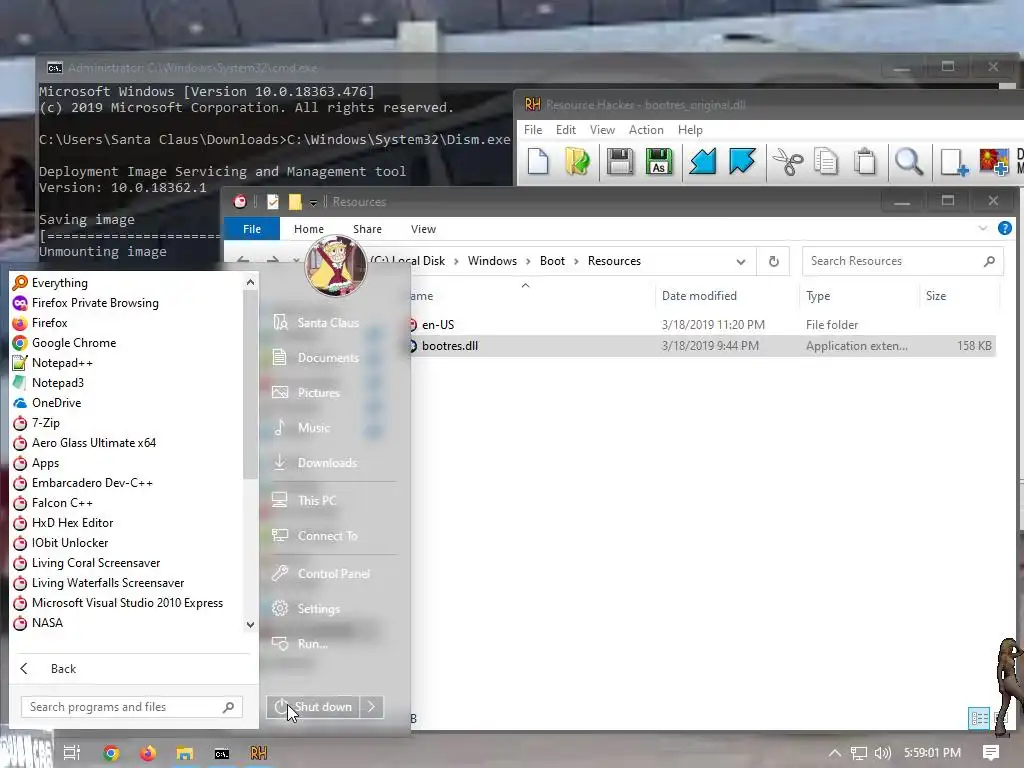1024x768 pixels.
Task: Open Action Center notification icon
Action: click(x=991, y=753)
